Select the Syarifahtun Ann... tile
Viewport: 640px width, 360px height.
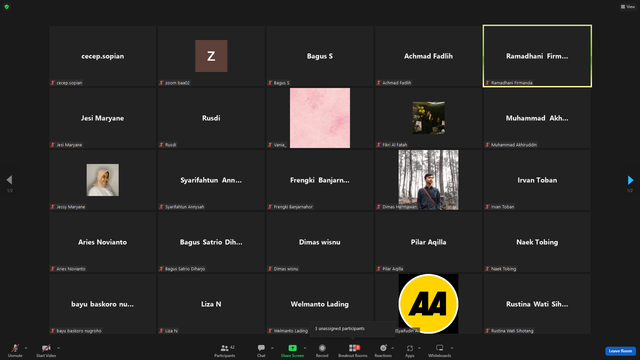pos(211,180)
